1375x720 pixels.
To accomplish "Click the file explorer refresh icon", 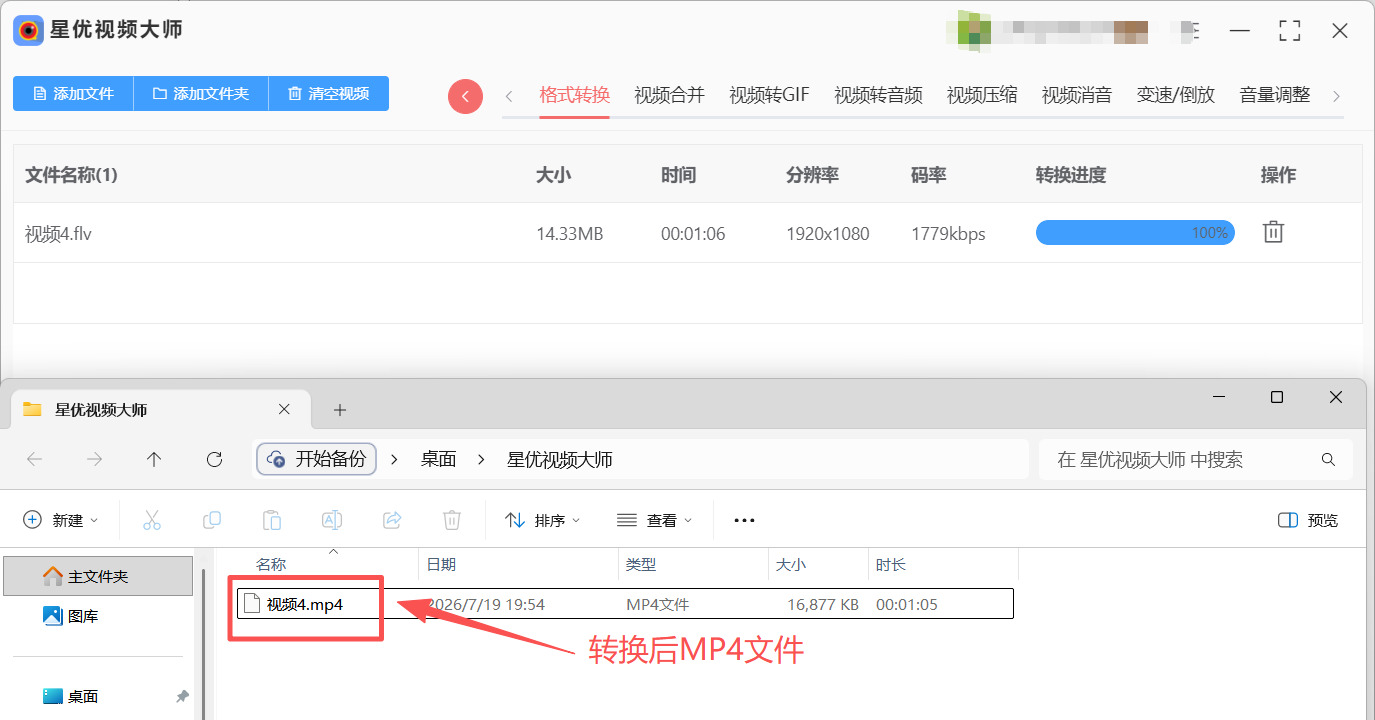I will pyautogui.click(x=214, y=460).
